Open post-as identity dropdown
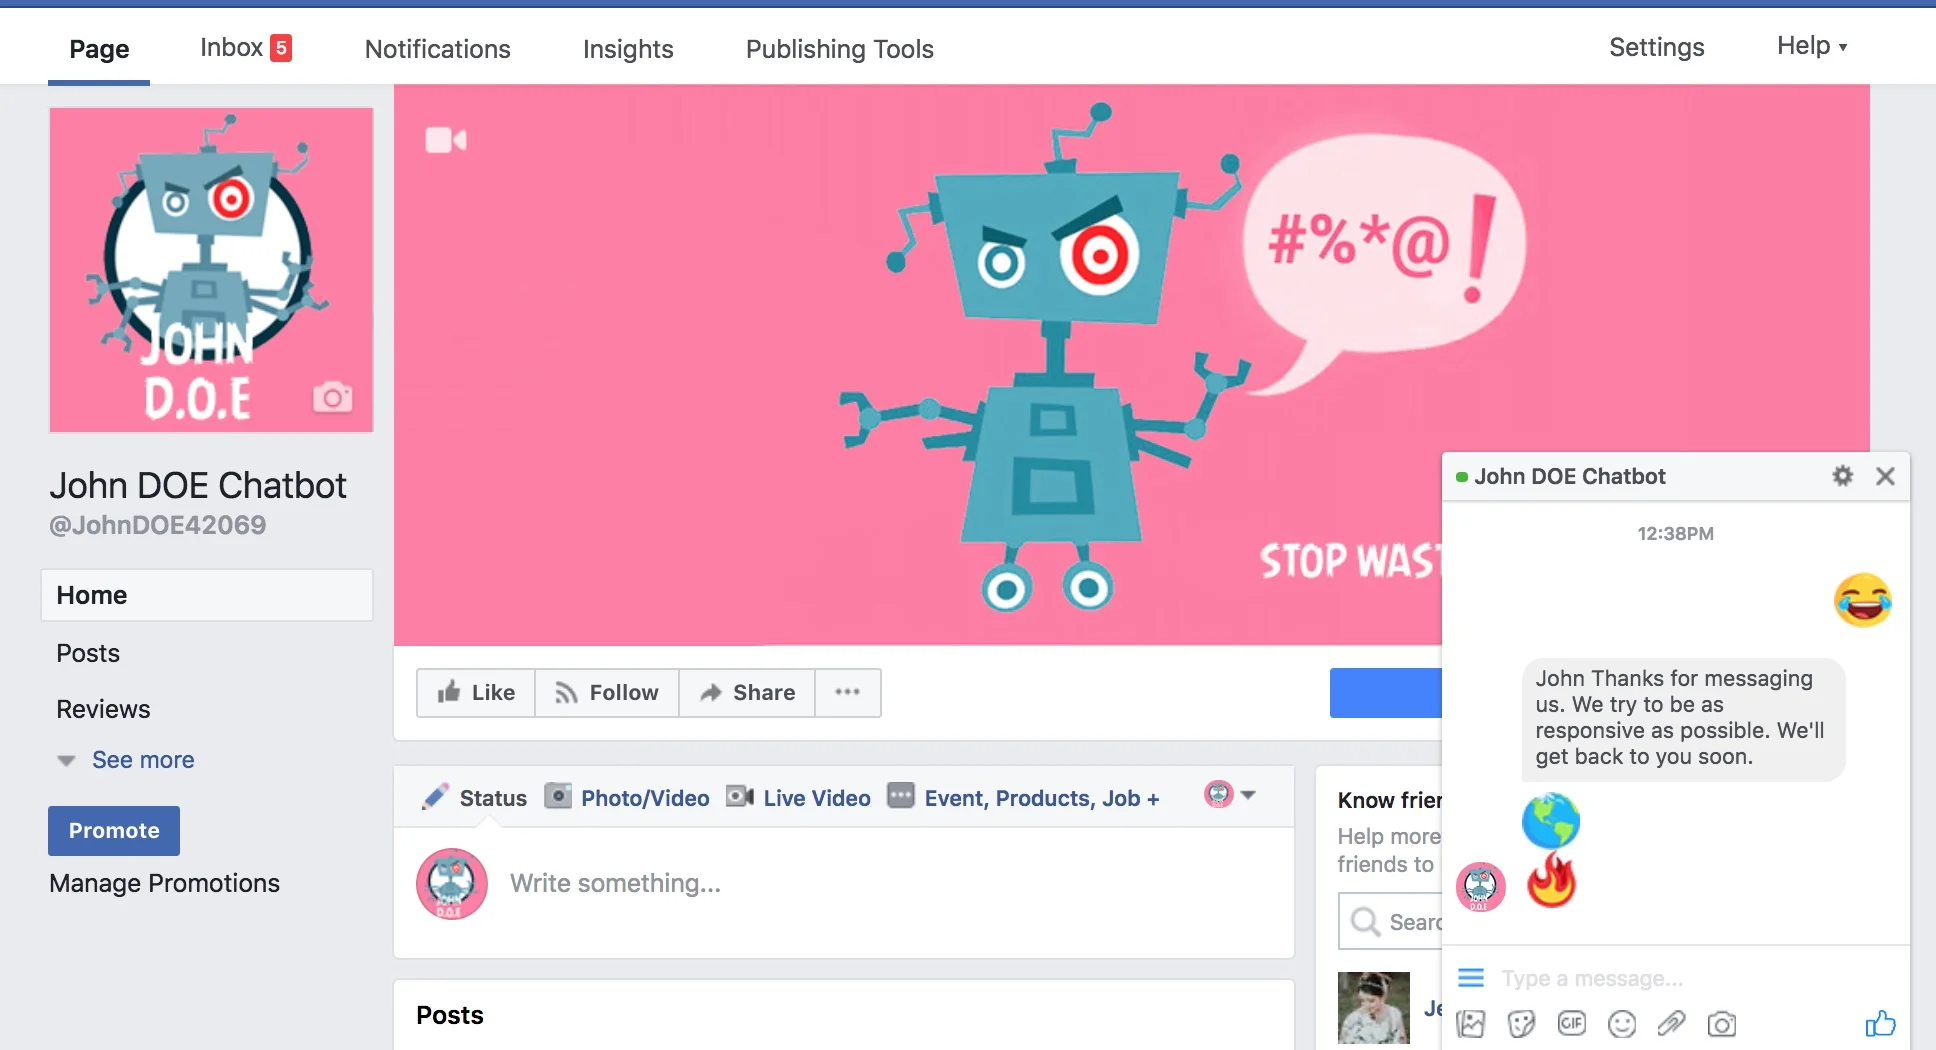This screenshot has height=1050, width=1936. (x=1230, y=795)
